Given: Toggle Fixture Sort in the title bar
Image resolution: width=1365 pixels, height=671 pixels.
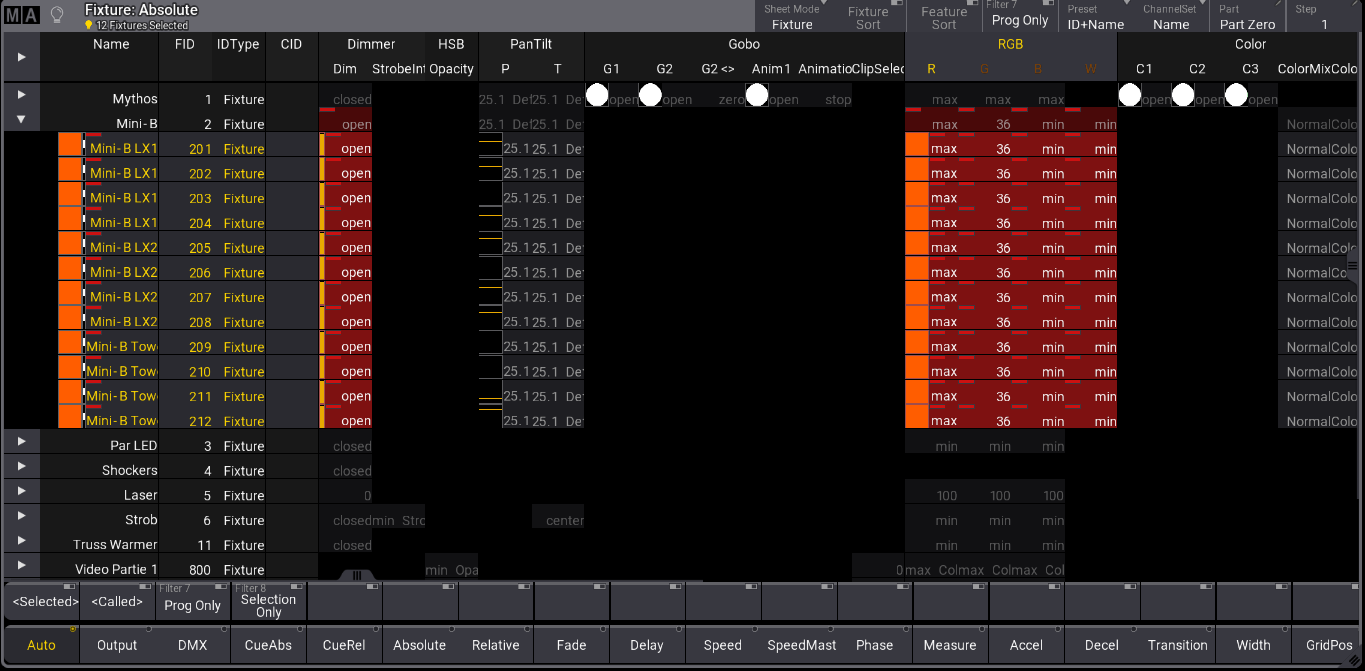Looking at the screenshot, I should tap(867, 17).
